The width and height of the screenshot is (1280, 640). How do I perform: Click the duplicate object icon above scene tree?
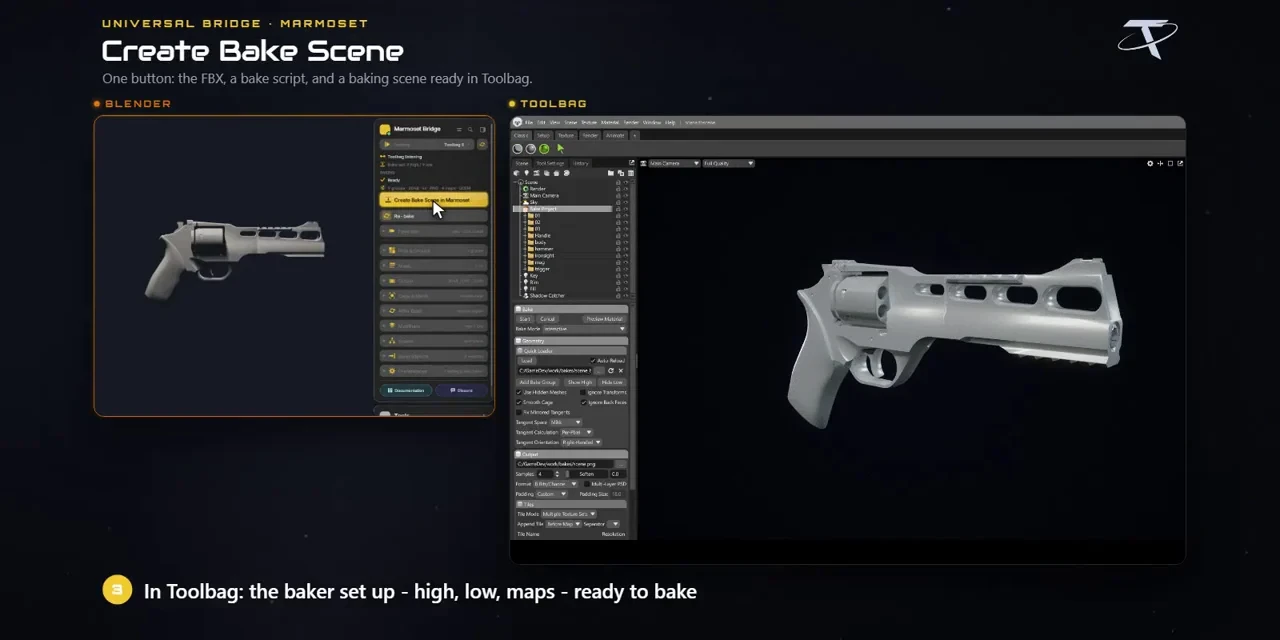pos(620,173)
